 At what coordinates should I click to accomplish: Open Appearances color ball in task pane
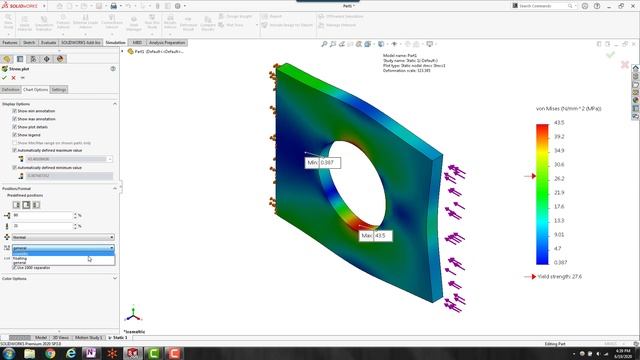tap(635, 100)
